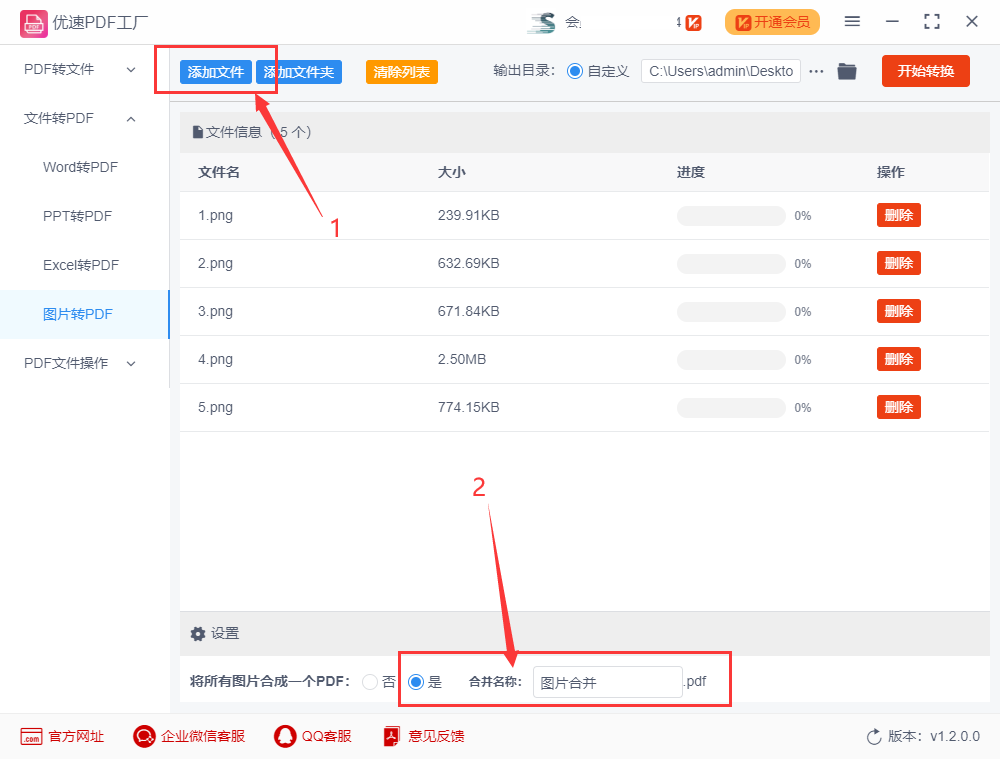Viewport: 1000px width, 760px height.
Task: Click the 企业微信客服 link text
Action: click(x=203, y=736)
